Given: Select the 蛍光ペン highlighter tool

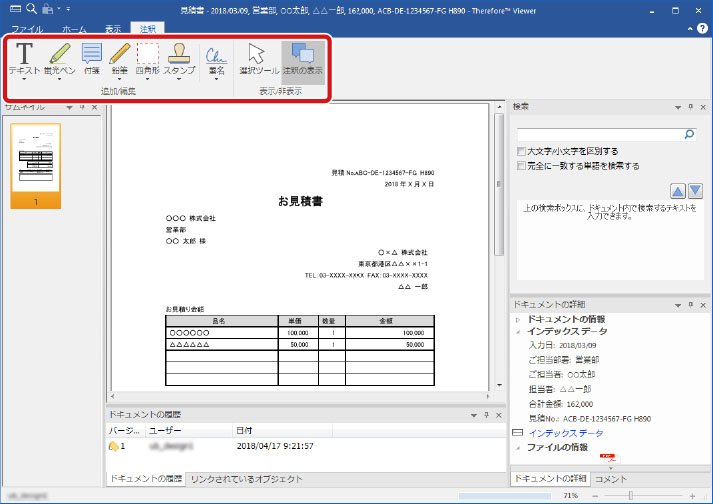Looking at the screenshot, I should pyautogui.click(x=58, y=56).
